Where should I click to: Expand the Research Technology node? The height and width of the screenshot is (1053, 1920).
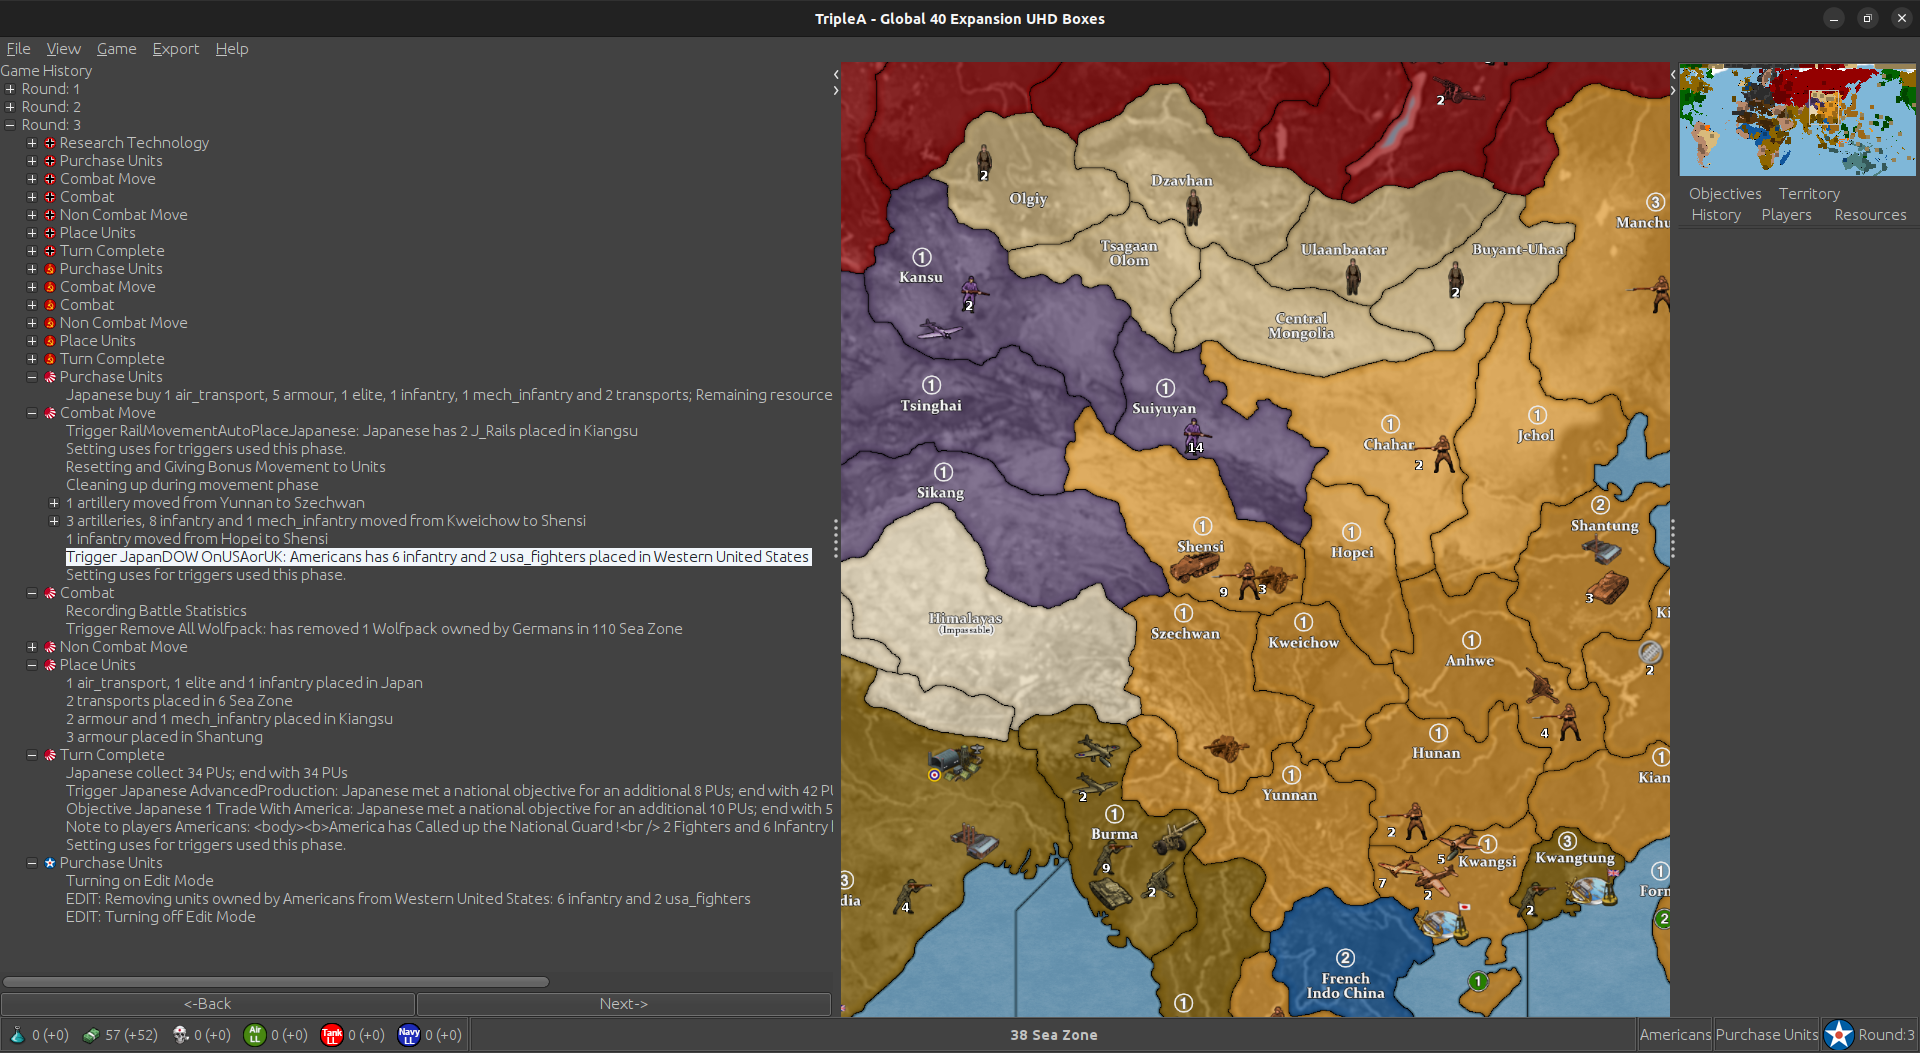tap(32, 143)
